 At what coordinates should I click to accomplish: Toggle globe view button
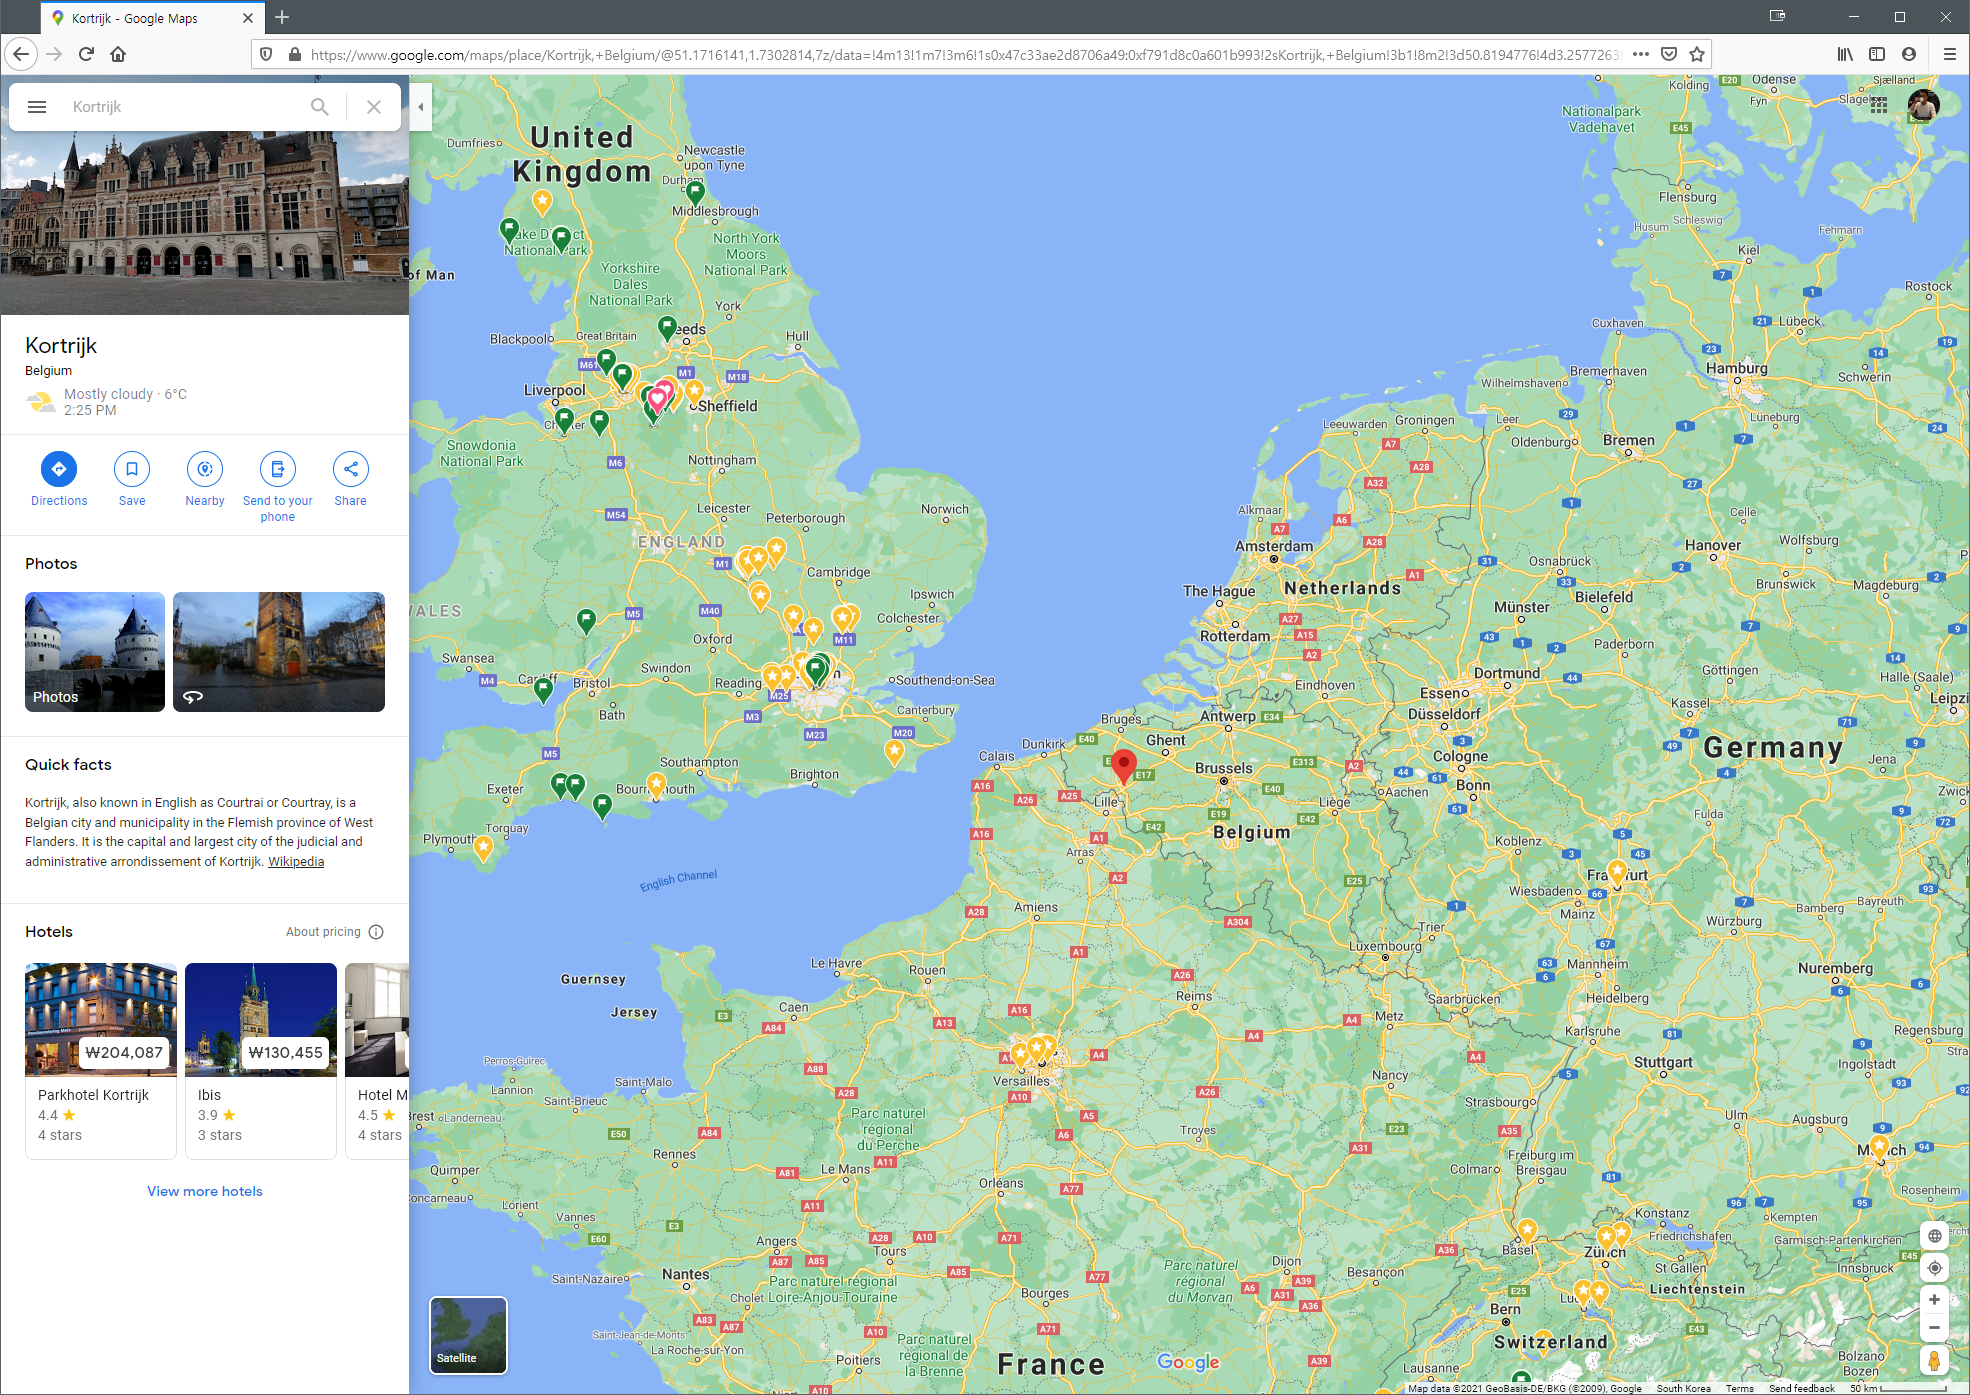[x=1934, y=1236]
